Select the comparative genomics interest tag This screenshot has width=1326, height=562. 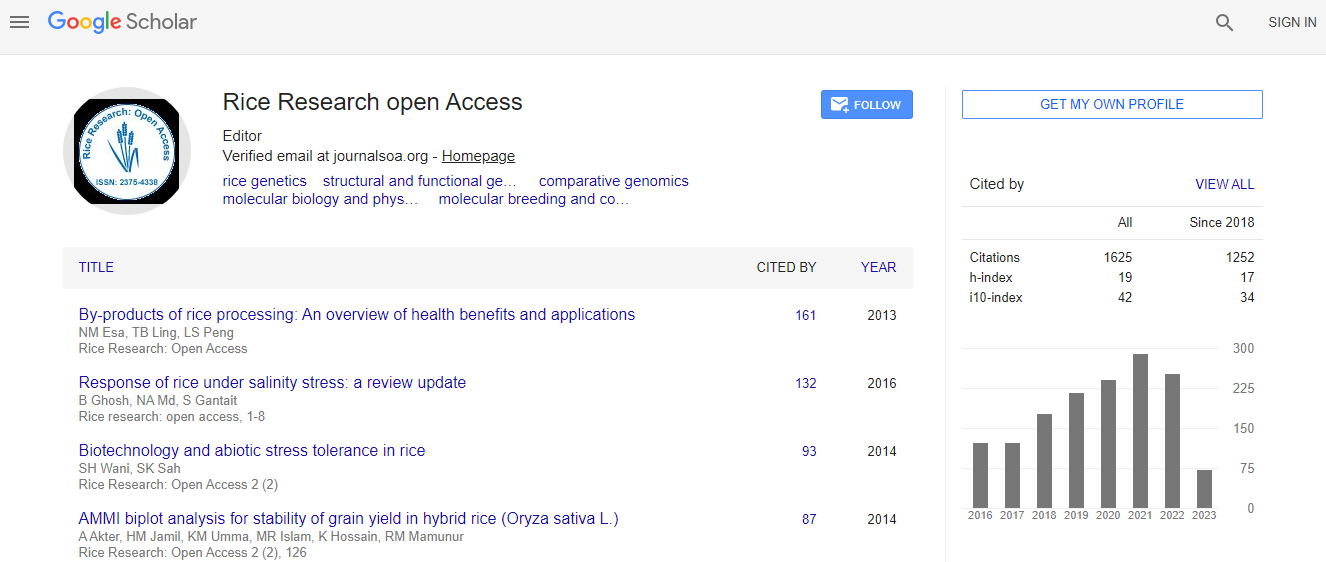click(613, 181)
